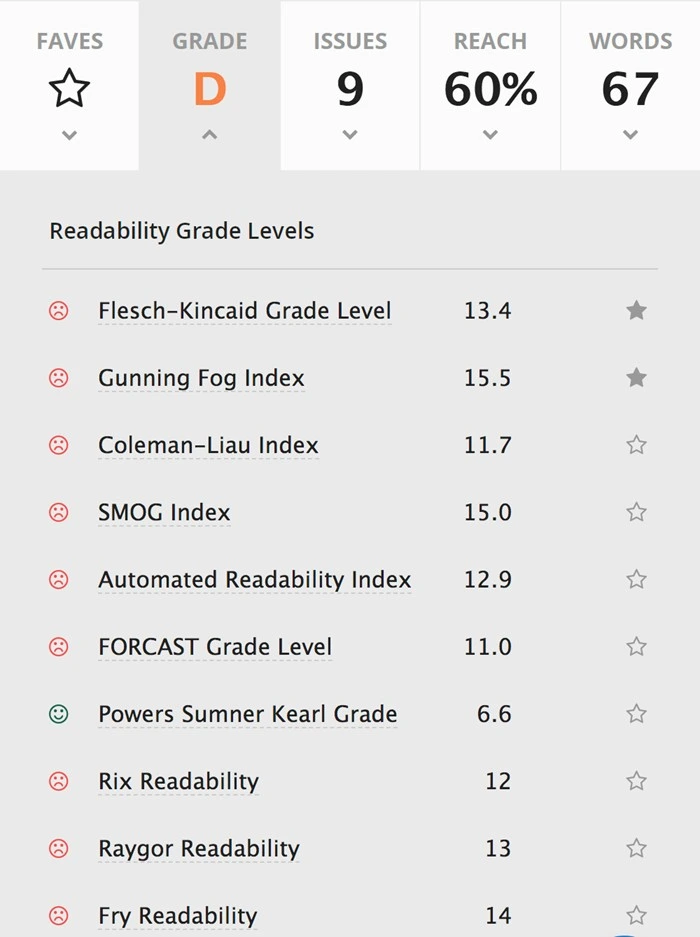Click the happy face beside Powers Sumner Kearl
The width and height of the screenshot is (700, 937).
point(59,714)
